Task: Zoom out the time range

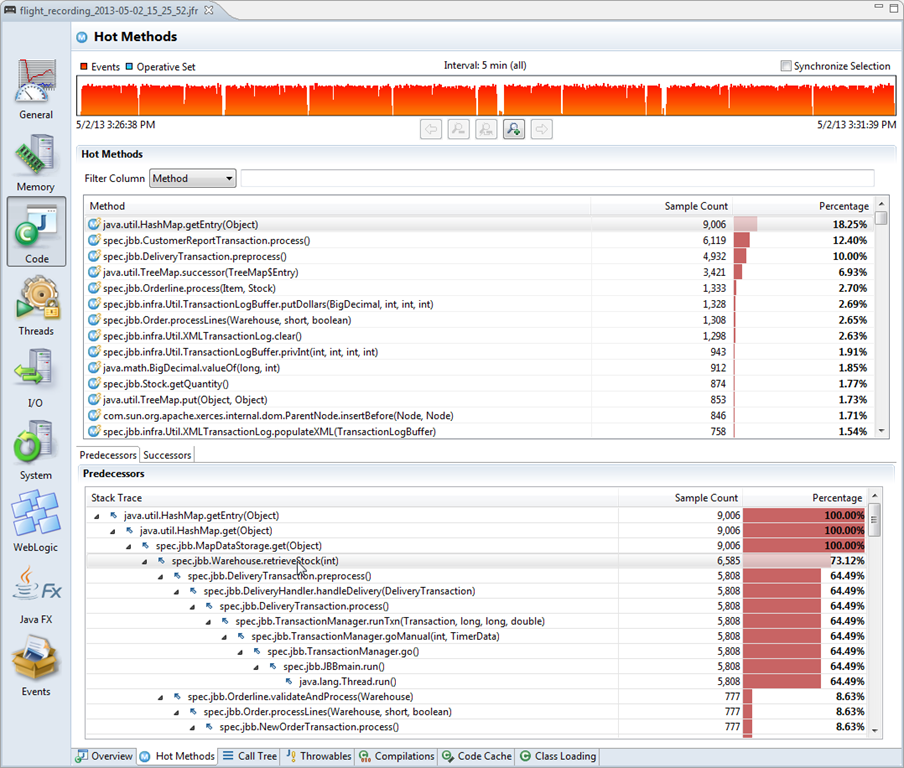Action: pos(458,129)
